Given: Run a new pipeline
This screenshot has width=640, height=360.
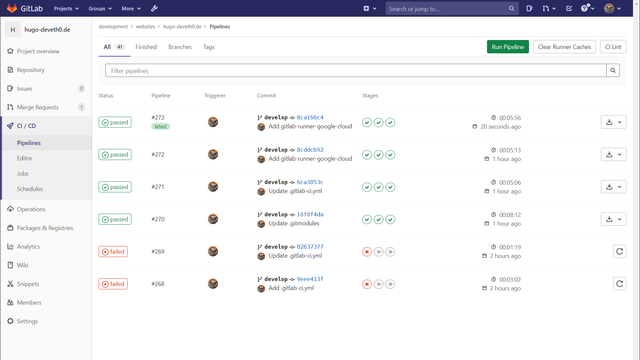Looking at the screenshot, I should (x=508, y=47).
